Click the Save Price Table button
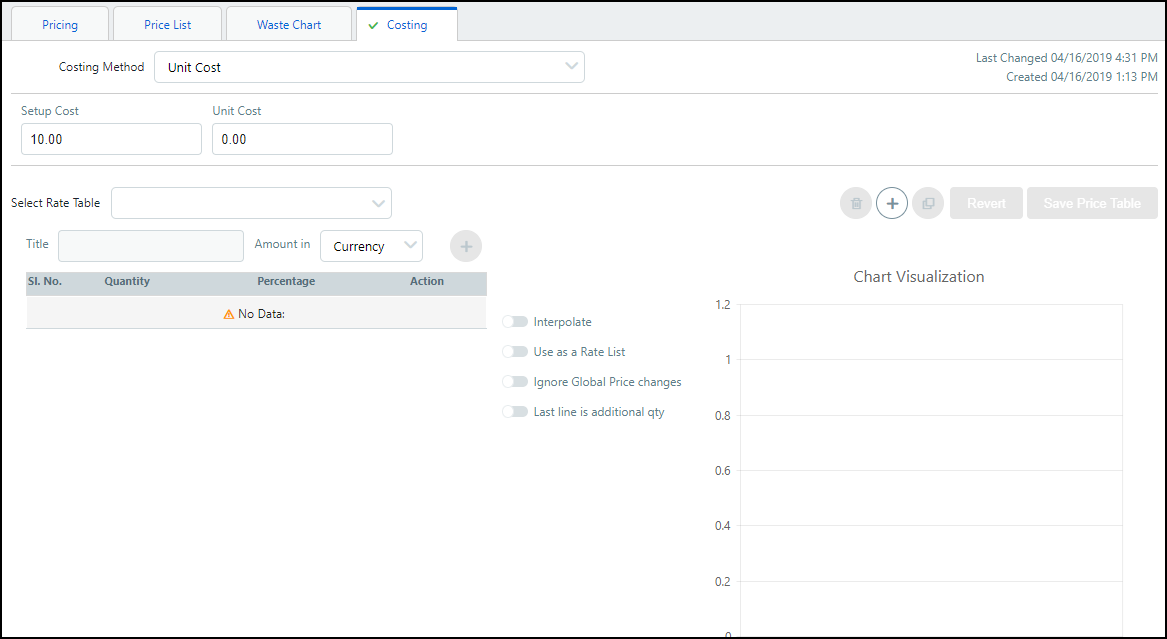The height and width of the screenshot is (639, 1167). point(1092,203)
